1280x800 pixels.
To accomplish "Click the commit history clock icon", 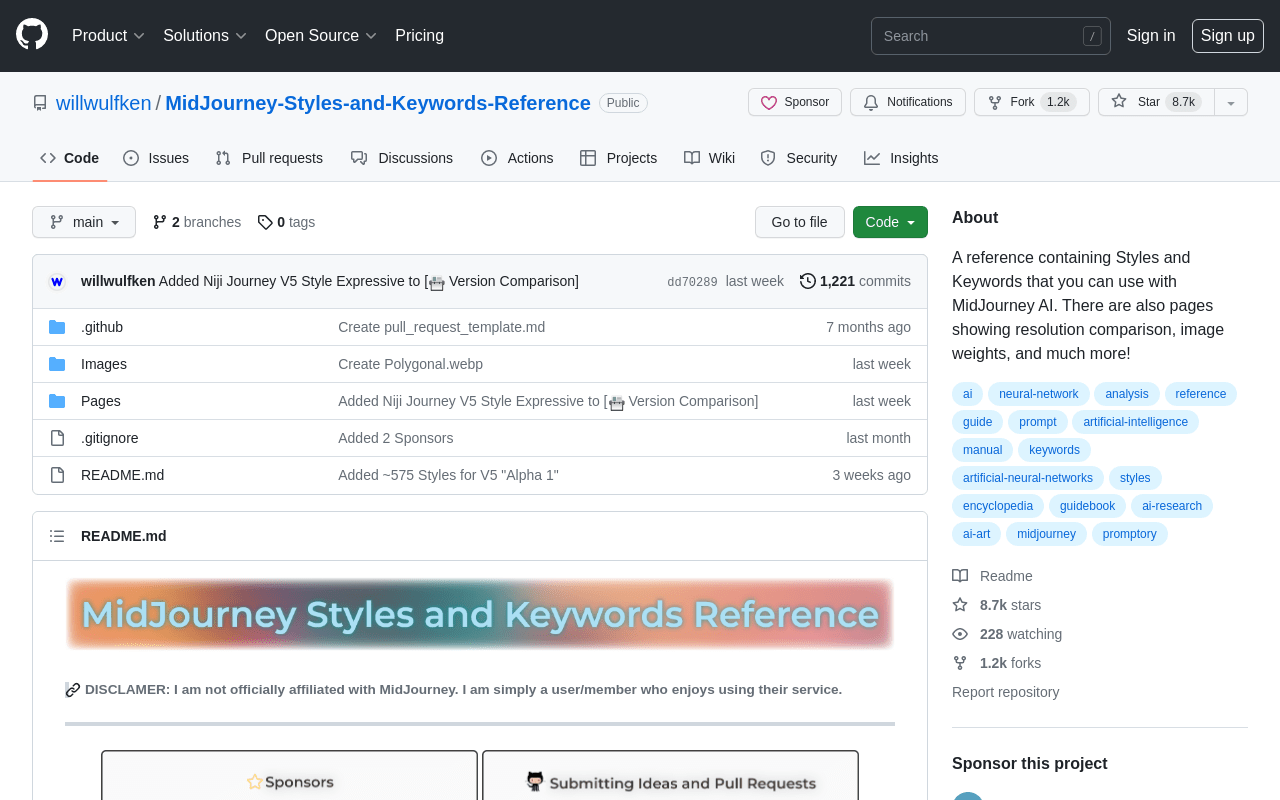I will click(x=808, y=281).
